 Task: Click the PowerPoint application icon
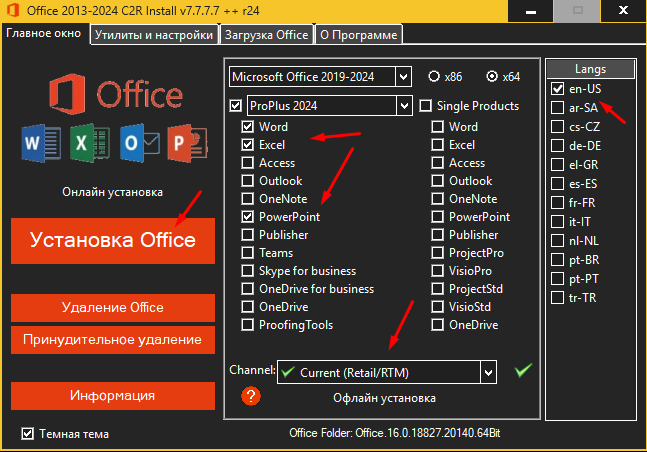click(x=188, y=143)
